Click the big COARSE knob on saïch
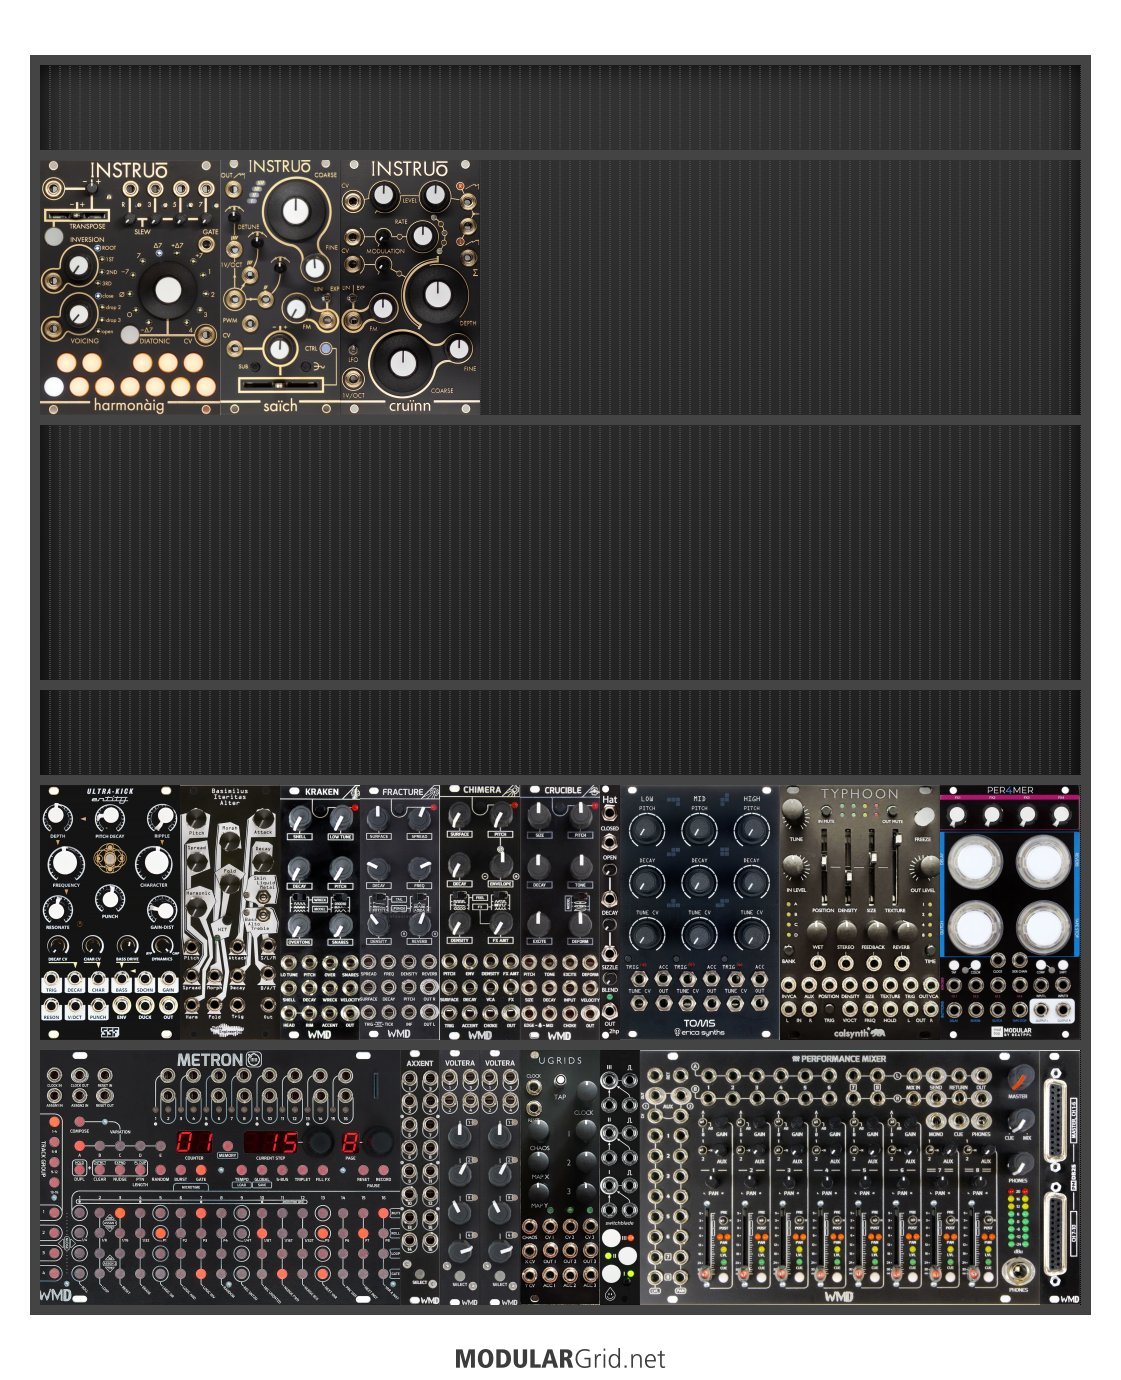This screenshot has height=1380, width=1121. coord(294,210)
